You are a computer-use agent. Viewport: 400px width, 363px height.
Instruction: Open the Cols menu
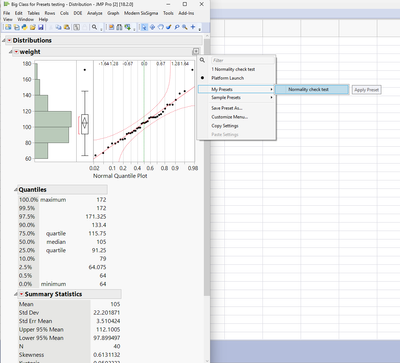pos(64,13)
